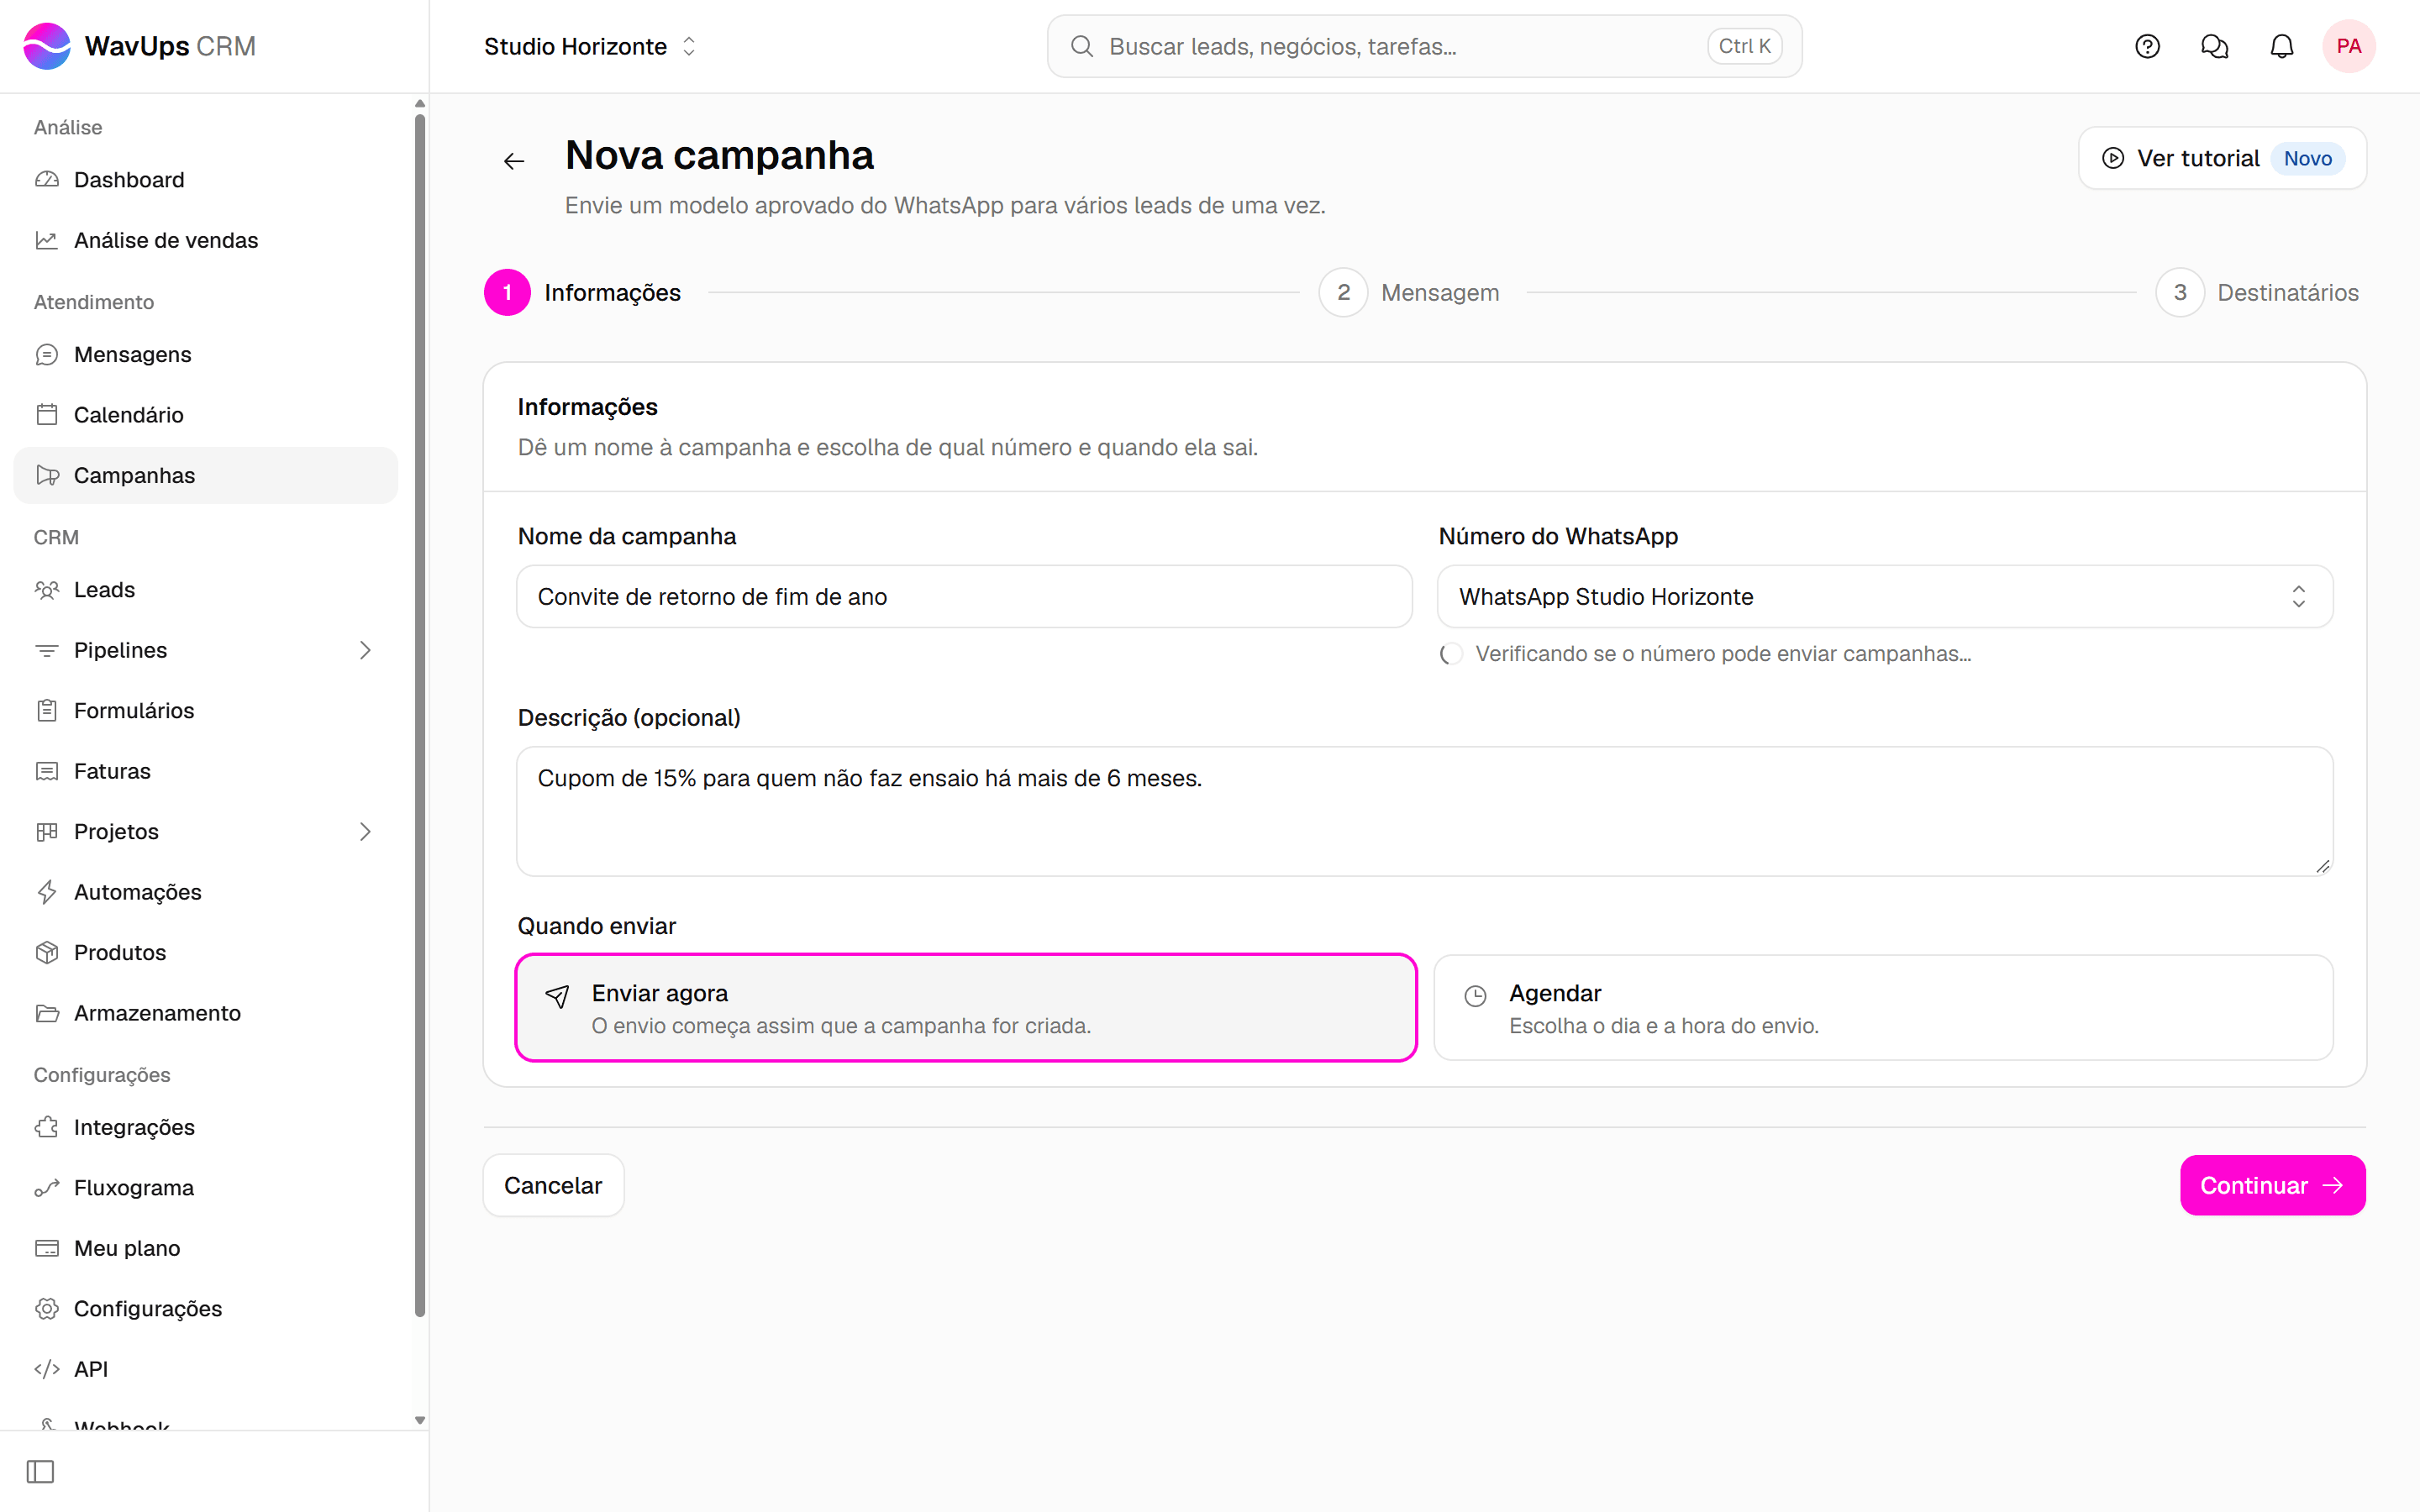Focus the Buscar leads search box
The height and width of the screenshot is (1512, 2420).
click(x=1424, y=46)
